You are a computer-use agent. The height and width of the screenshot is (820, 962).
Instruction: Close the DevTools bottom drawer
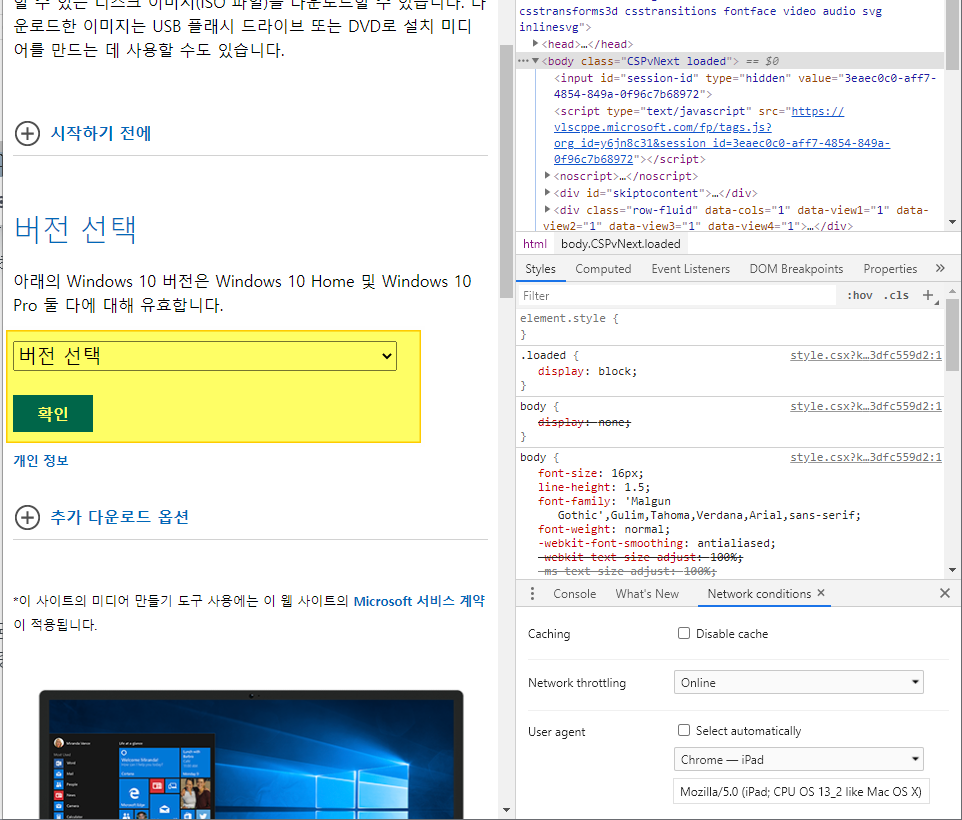click(x=945, y=593)
